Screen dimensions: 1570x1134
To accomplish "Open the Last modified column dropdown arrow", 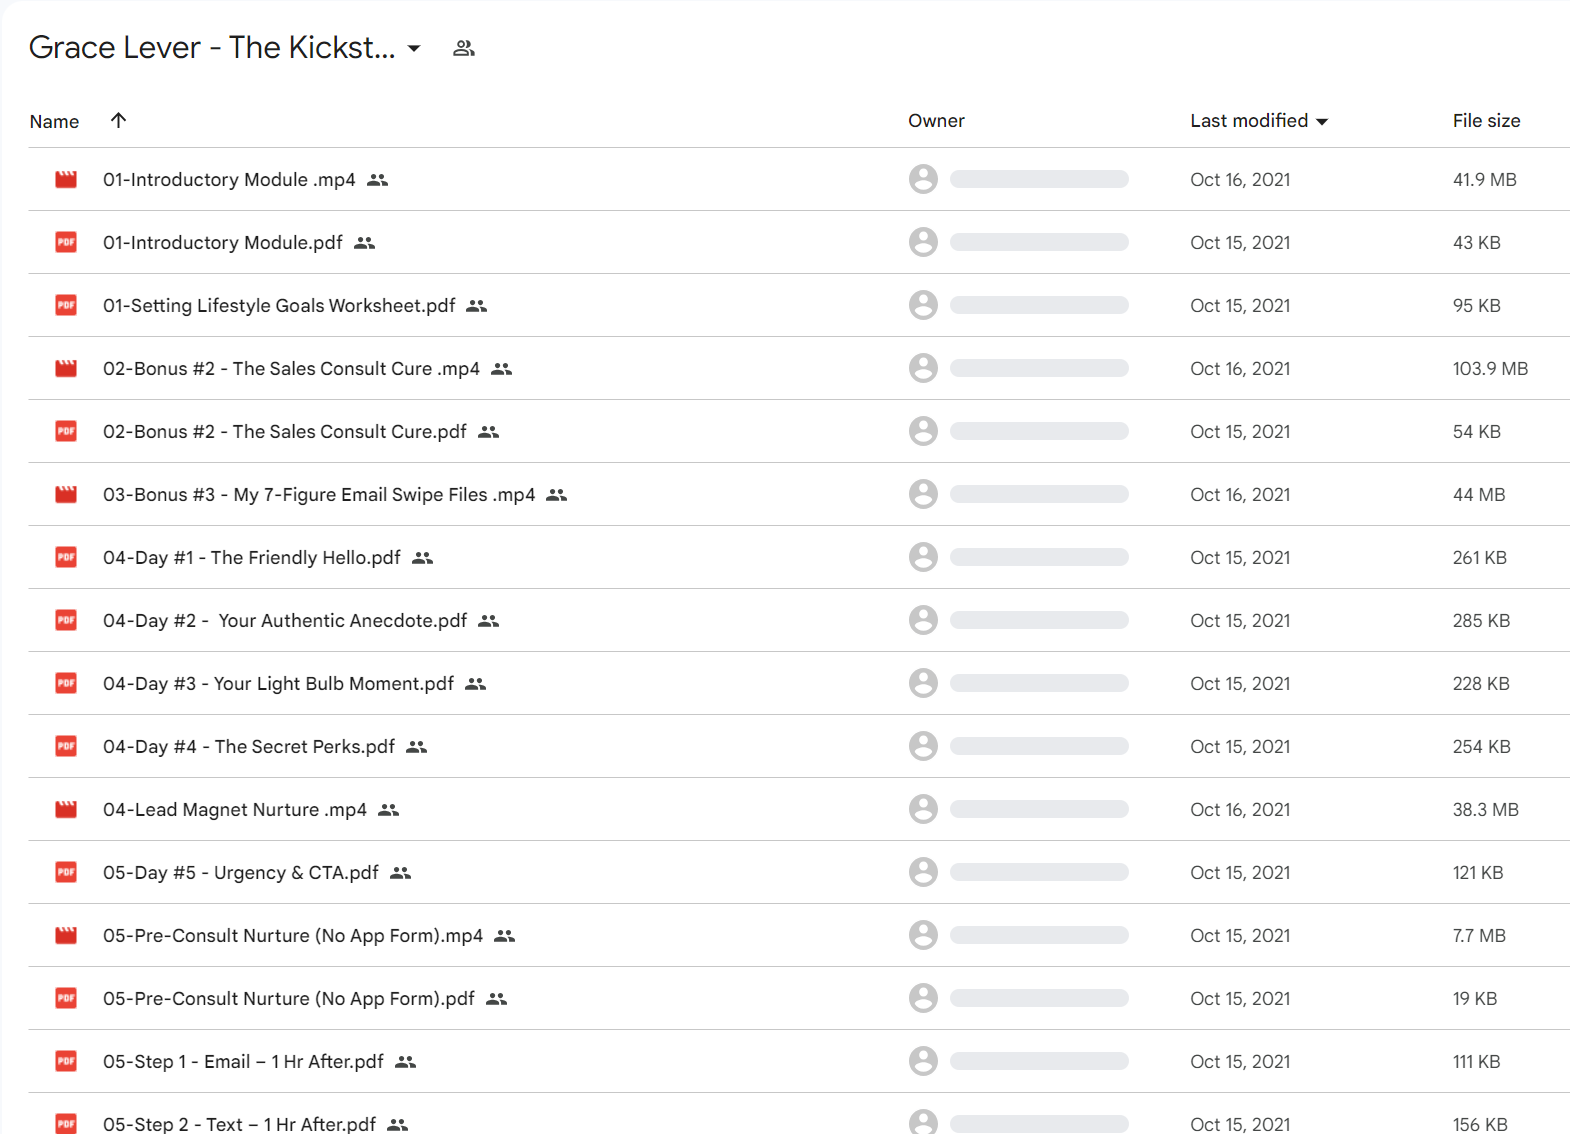I will 1322,121.
